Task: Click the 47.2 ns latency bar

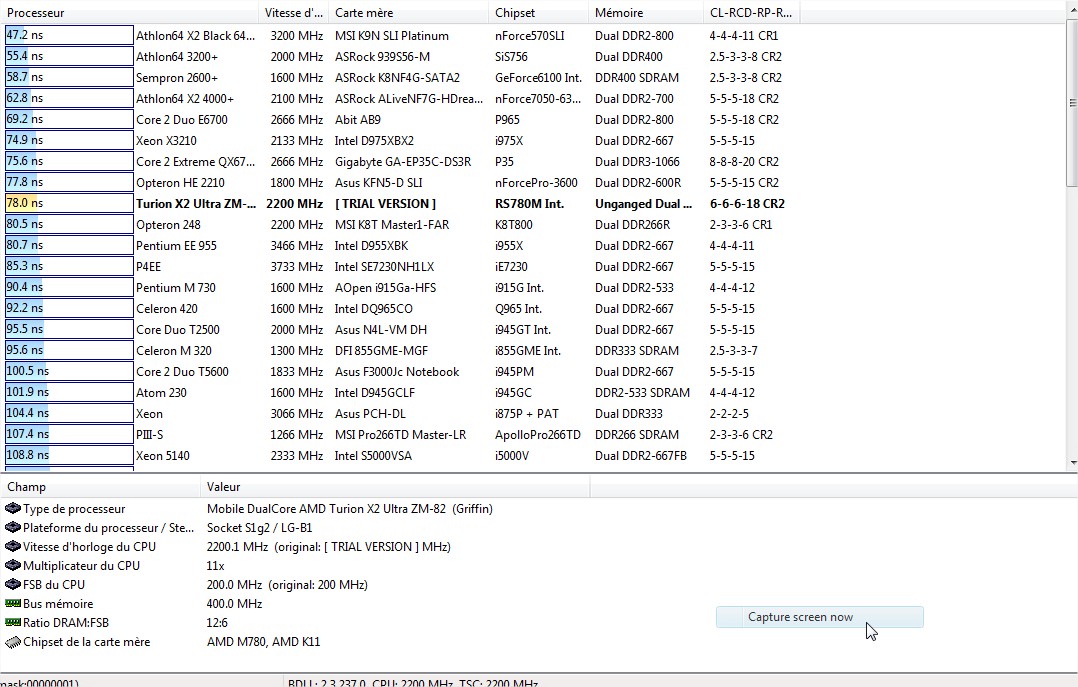Action: (x=69, y=35)
